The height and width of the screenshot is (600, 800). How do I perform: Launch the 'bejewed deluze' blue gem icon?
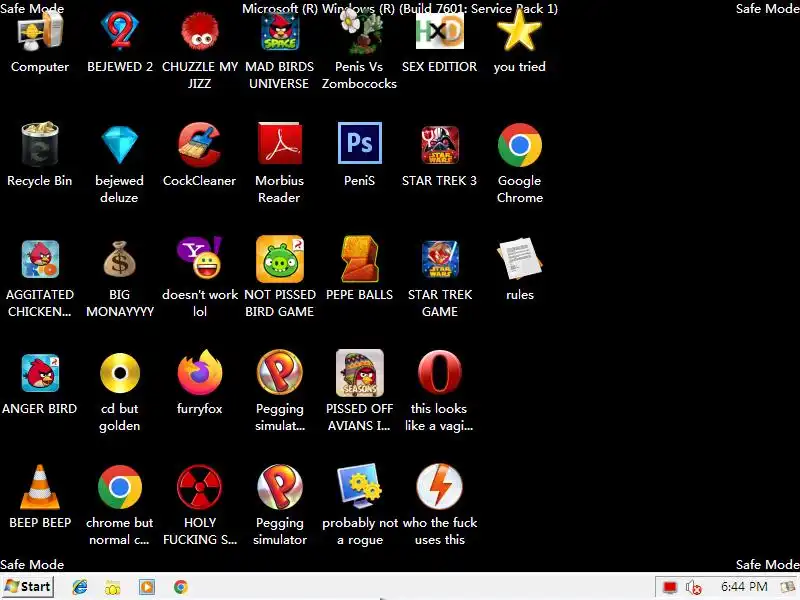(x=120, y=145)
